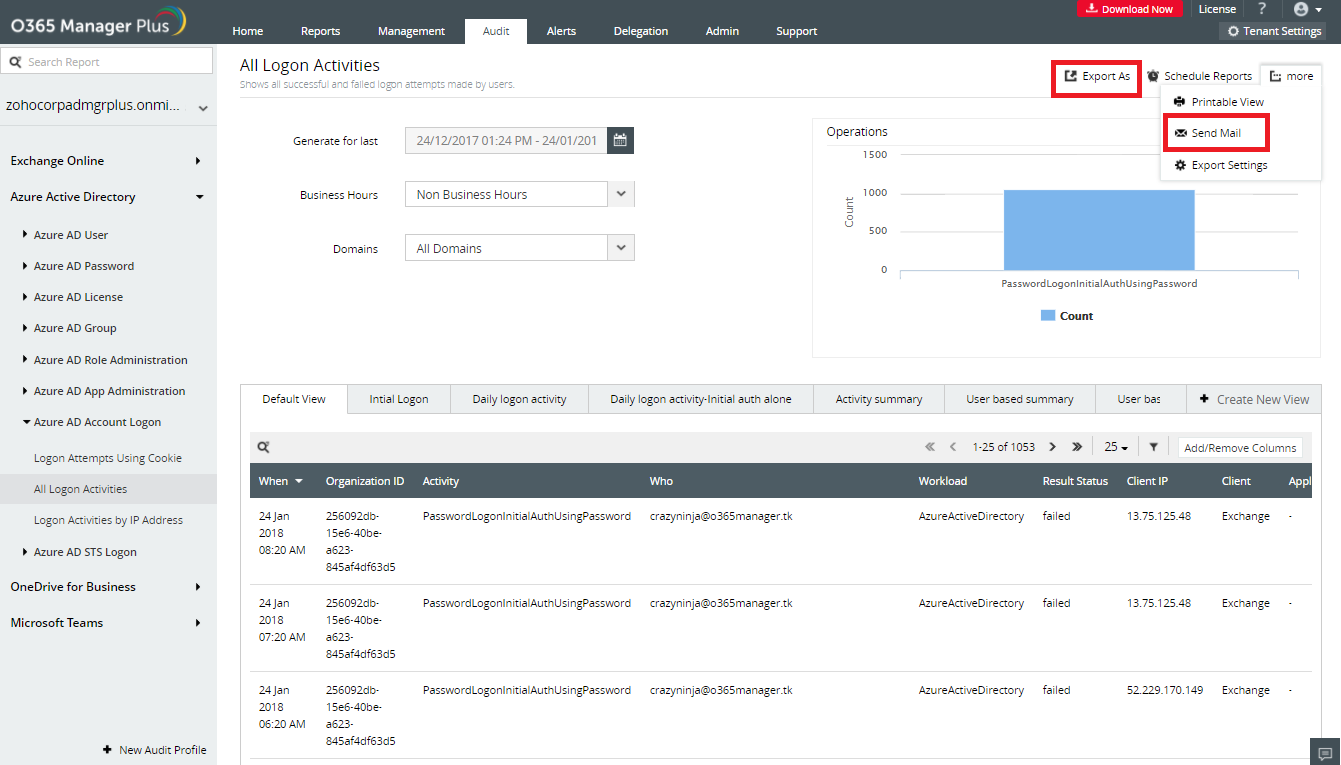The width and height of the screenshot is (1341, 765).
Task: Click the search icon in the table toolbar
Action: pos(264,448)
